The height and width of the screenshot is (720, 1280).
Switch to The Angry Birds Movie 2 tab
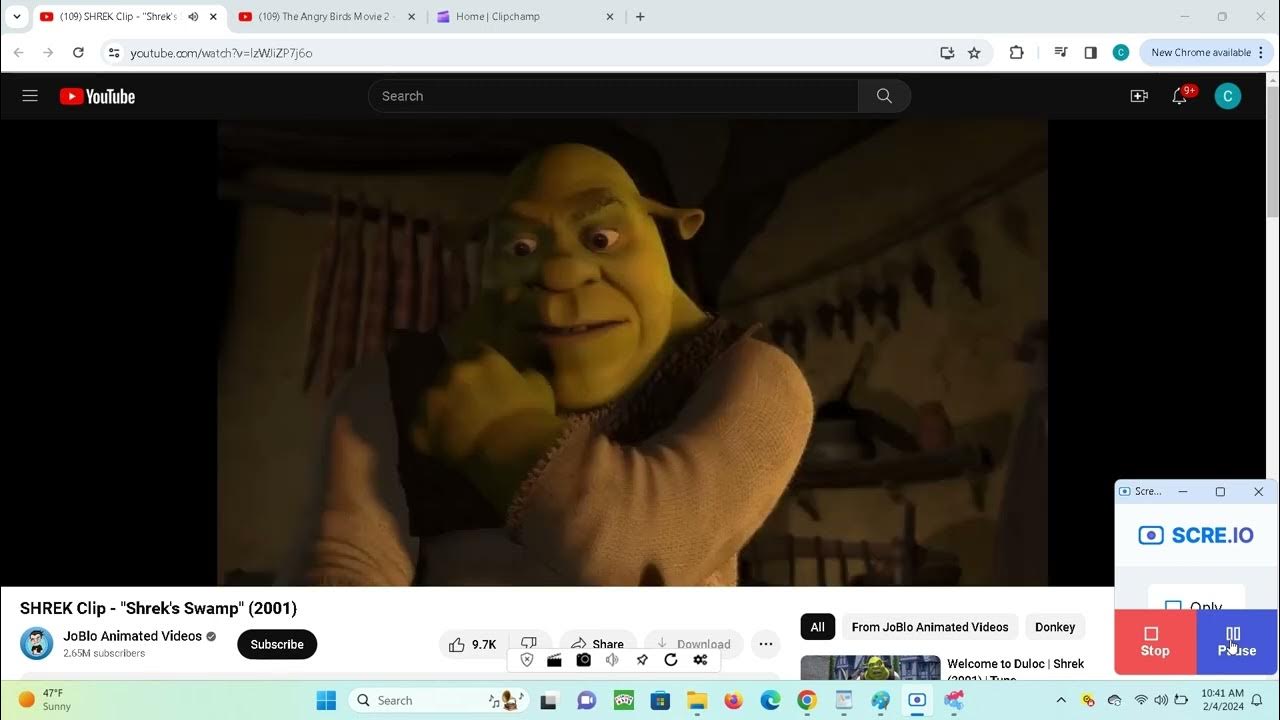tap(328, 17)
